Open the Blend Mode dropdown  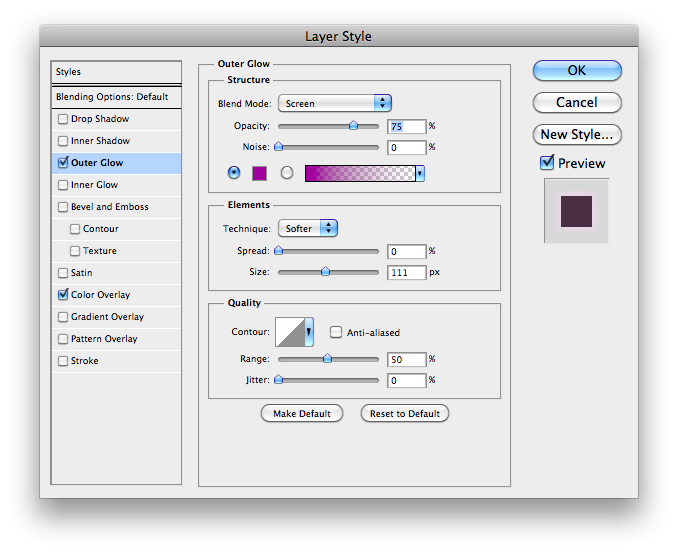pyautogui.click(x=335, y=103)
